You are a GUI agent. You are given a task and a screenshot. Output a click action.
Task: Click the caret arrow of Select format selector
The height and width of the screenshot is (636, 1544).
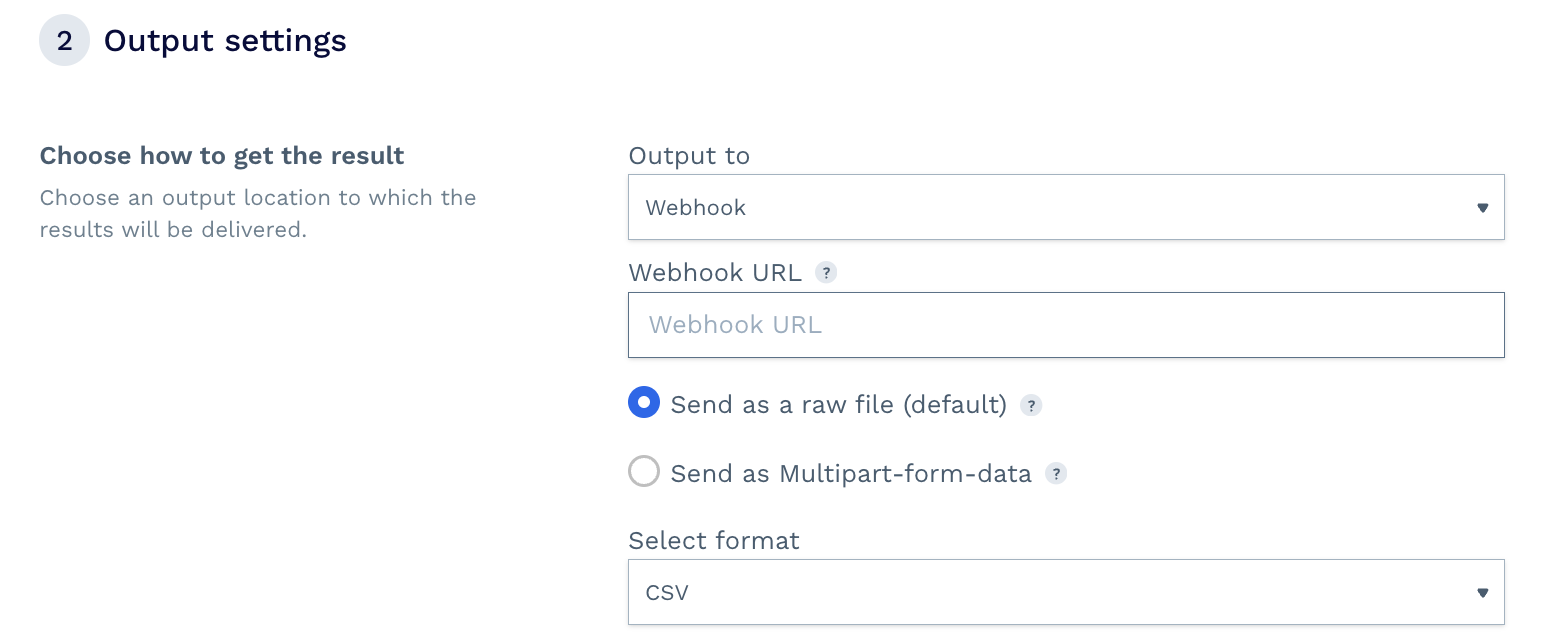click(1482, 593)
